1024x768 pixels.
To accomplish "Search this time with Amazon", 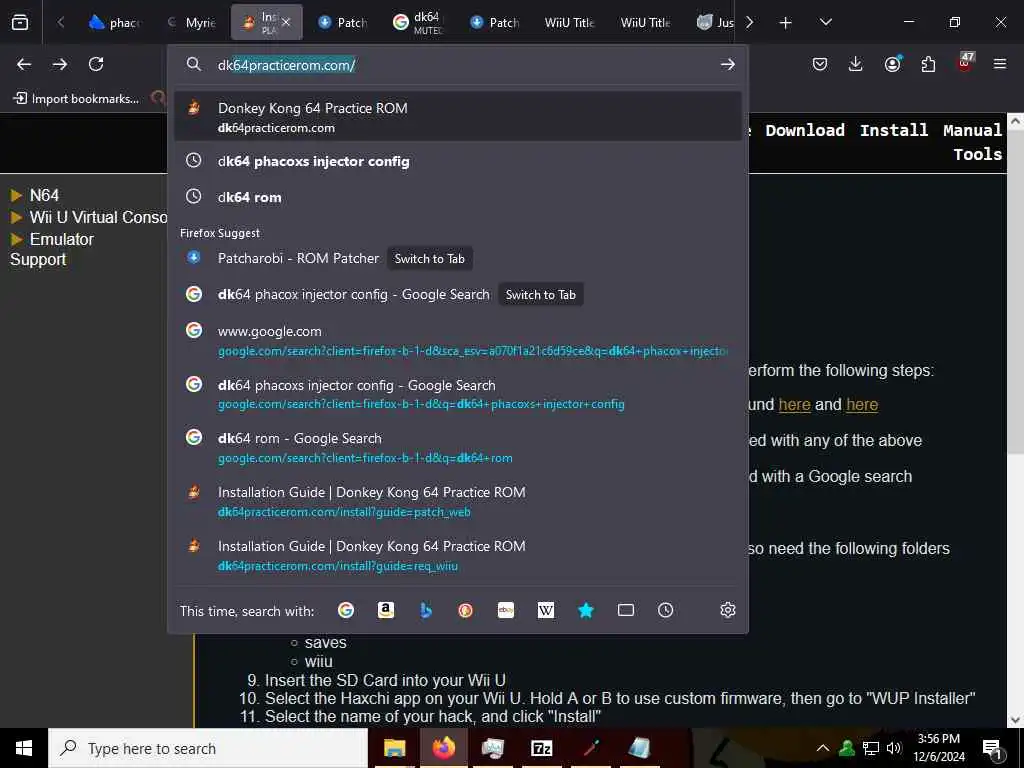I will [x=386, y=610].
